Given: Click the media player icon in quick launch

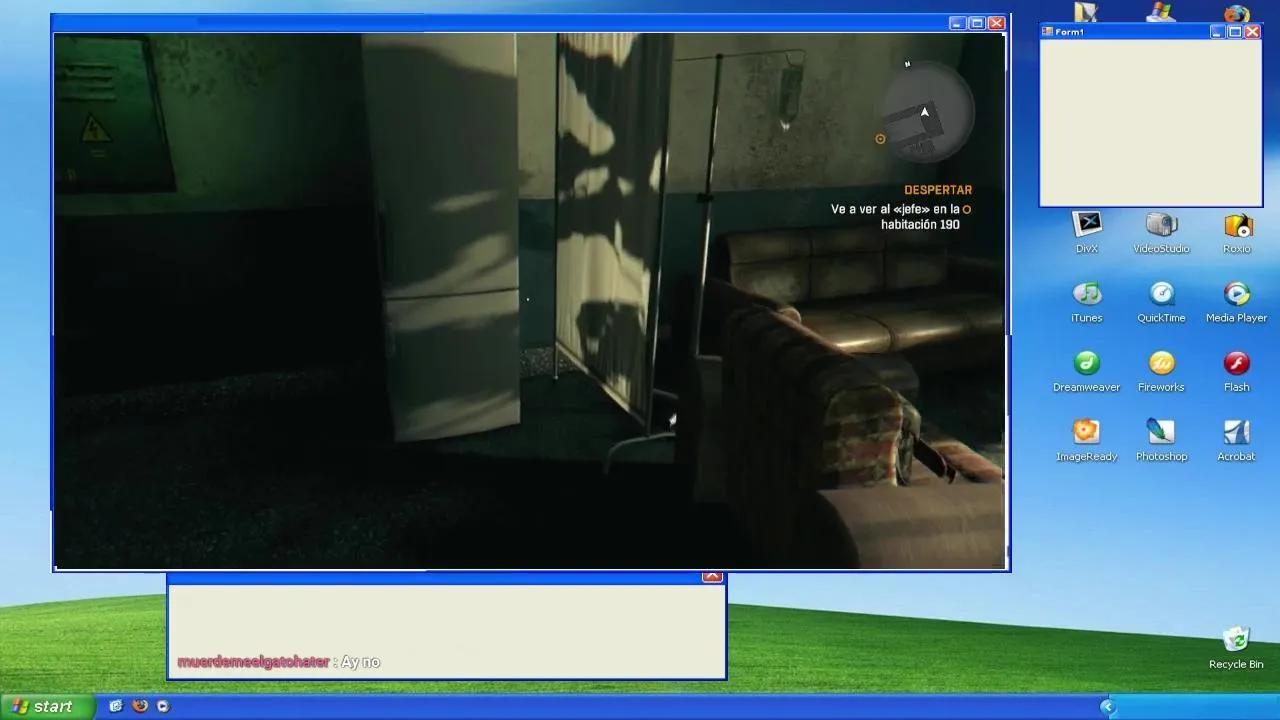Looking at the screenshot, I should pos(163,706).
